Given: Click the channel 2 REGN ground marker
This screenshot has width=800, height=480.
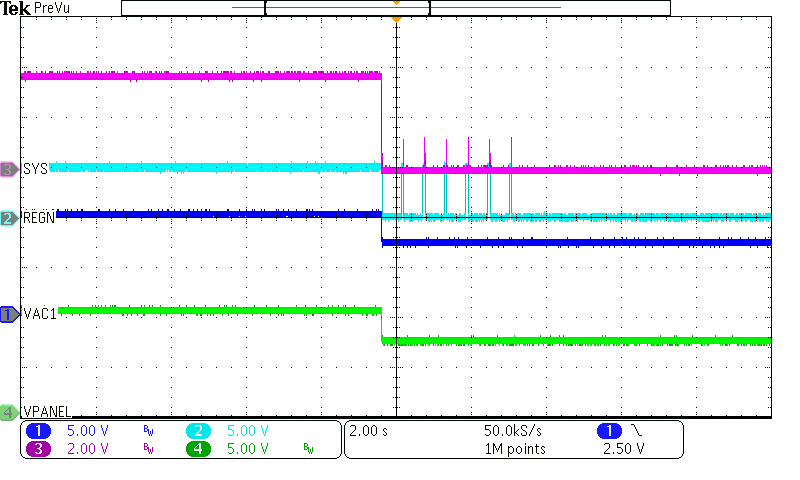Looking at the screenshot, I should point(9,218).
